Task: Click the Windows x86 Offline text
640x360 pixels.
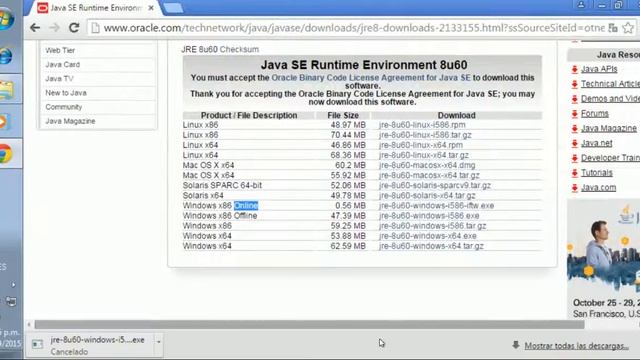Action: [220, 216]
